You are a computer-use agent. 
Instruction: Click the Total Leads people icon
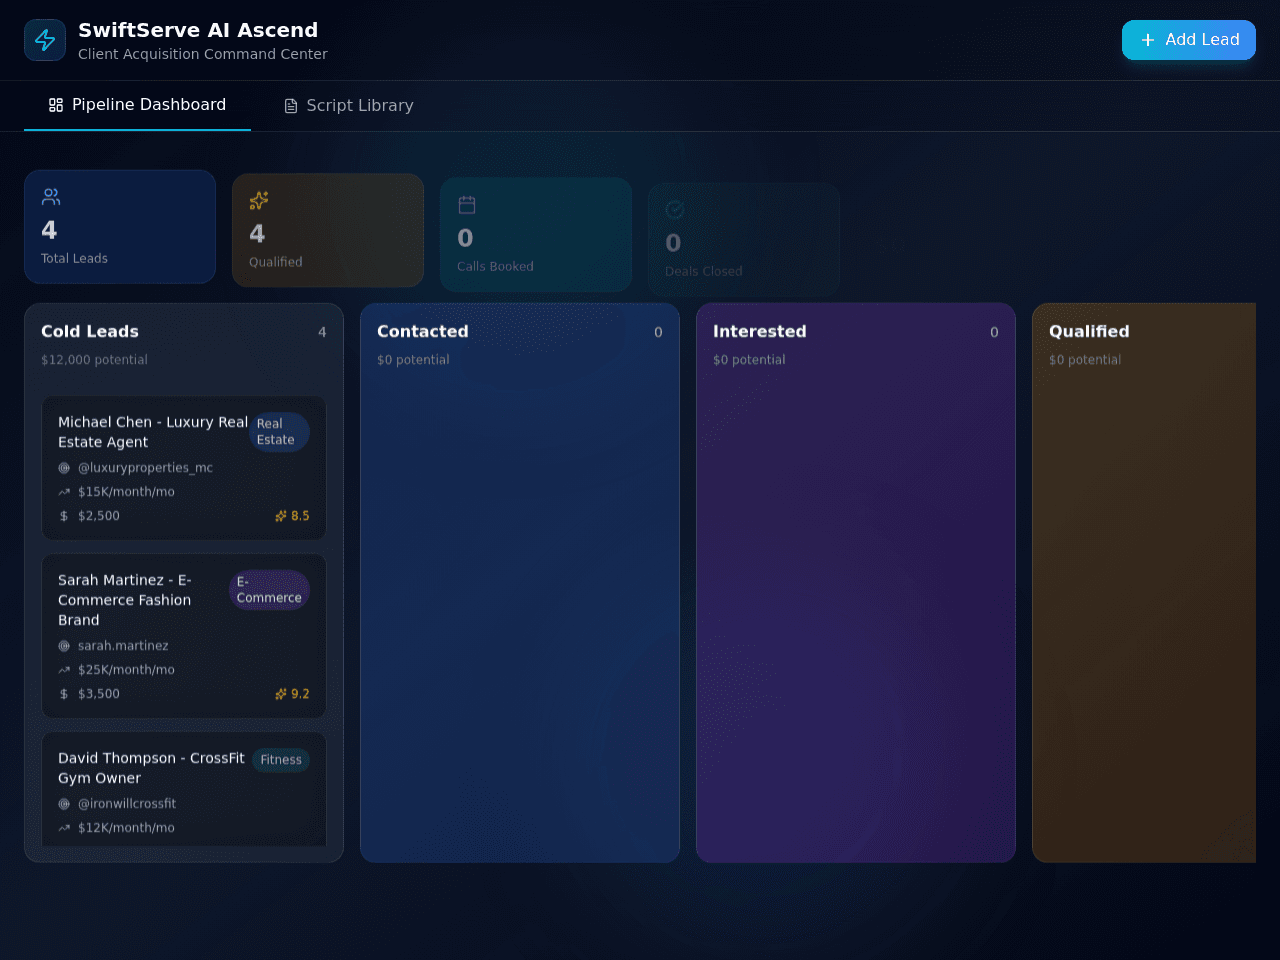51,197
